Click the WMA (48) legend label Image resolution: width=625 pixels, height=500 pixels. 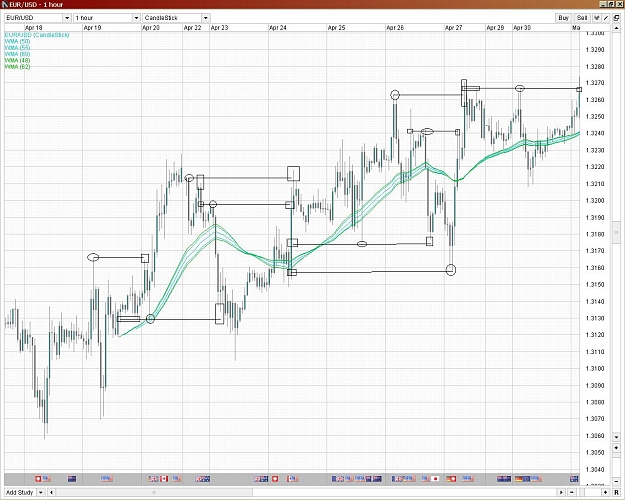17,61
